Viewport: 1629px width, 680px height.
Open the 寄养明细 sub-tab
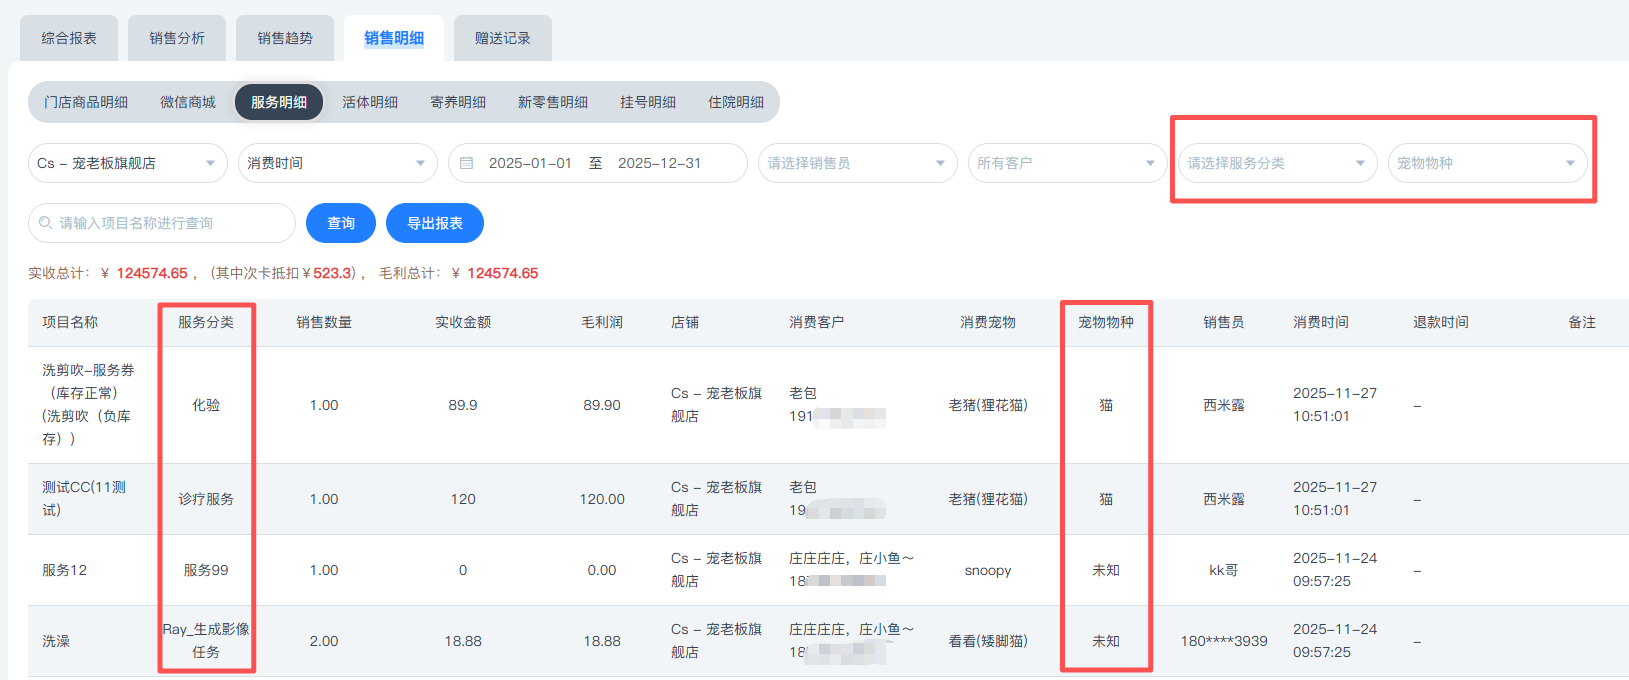(458, 102)
